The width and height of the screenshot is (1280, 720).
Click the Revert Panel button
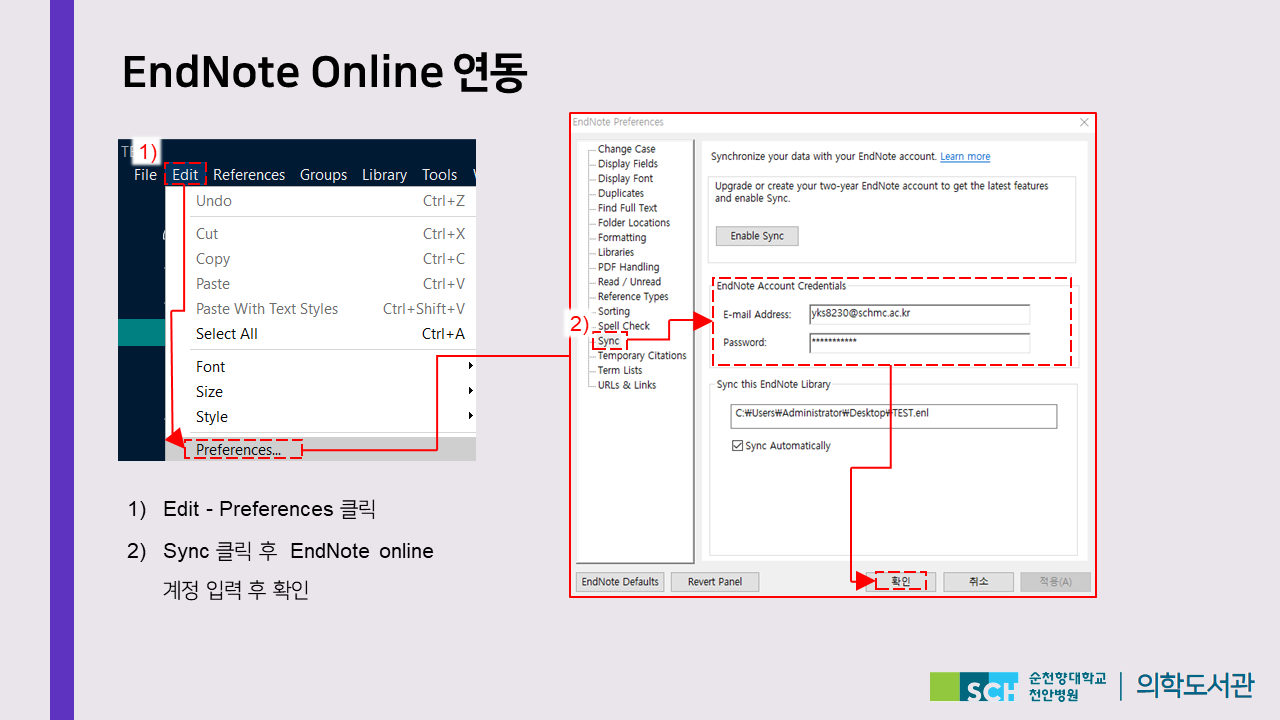pyautogui.click(x=715, y=582)
